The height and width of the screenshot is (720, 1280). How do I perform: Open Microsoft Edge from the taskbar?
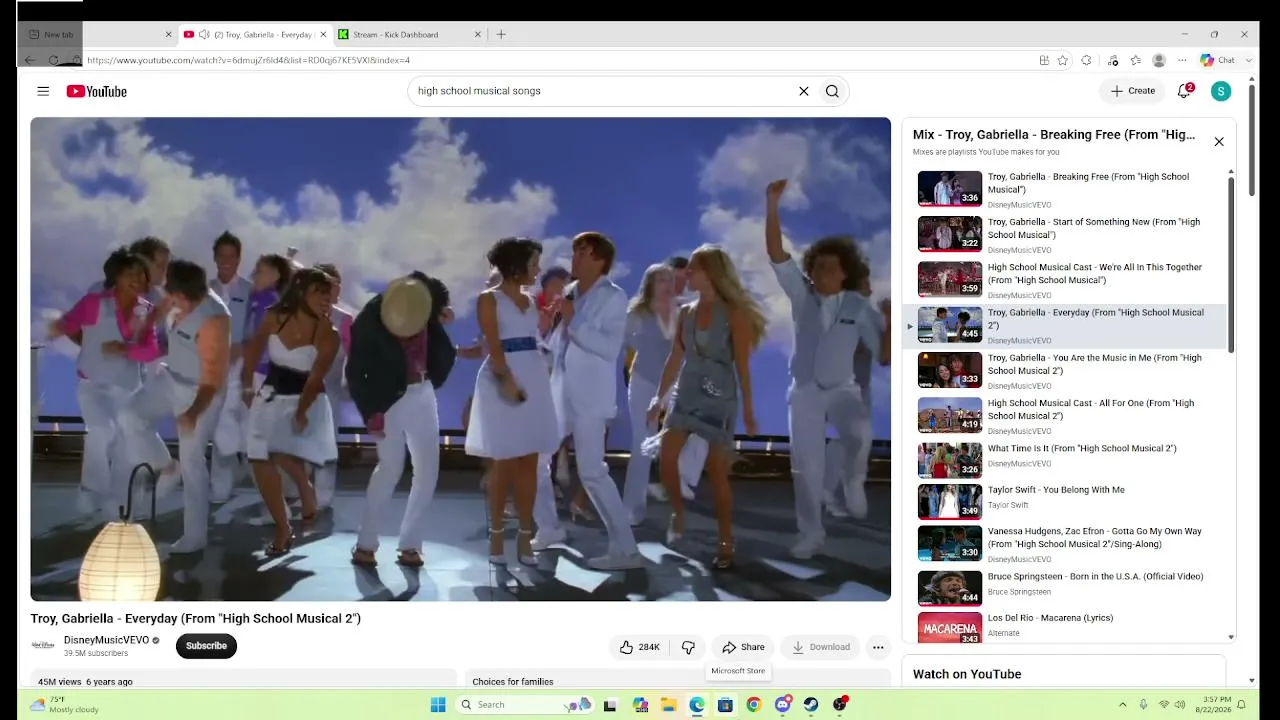point(697,705)
